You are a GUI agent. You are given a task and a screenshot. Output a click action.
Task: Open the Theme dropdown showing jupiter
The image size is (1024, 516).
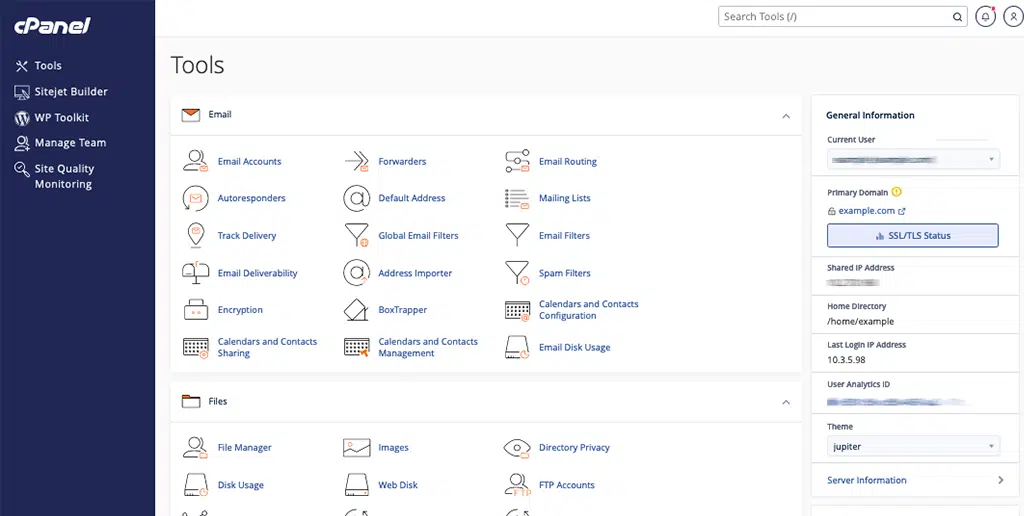coord(913,447)
